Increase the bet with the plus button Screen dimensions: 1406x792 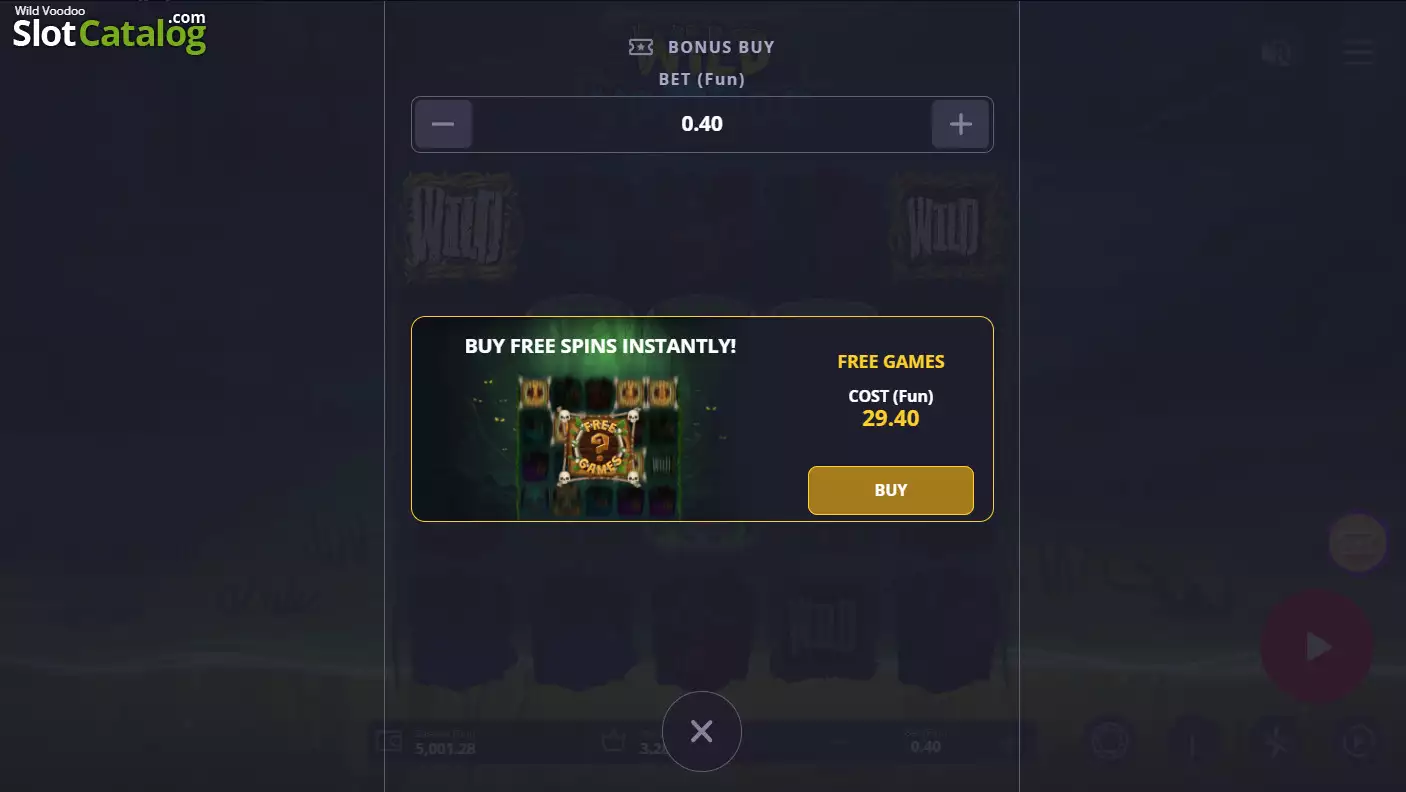click(x=961, y=124)
